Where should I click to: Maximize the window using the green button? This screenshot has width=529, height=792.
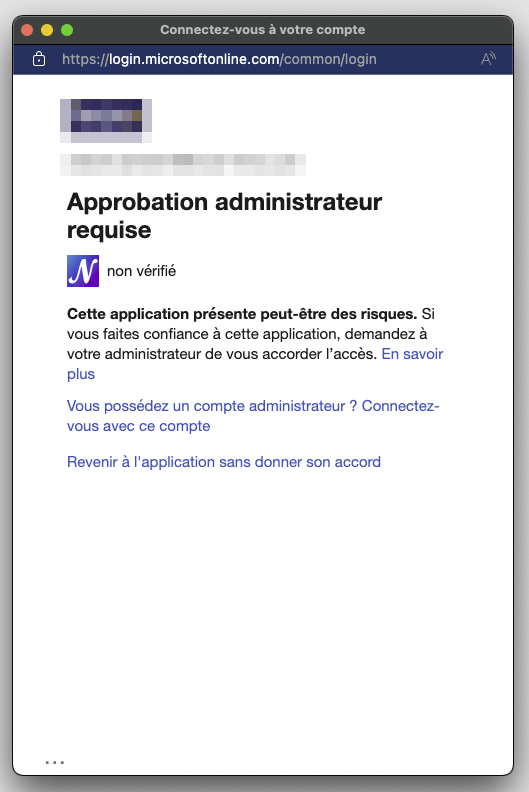(67, 30)
